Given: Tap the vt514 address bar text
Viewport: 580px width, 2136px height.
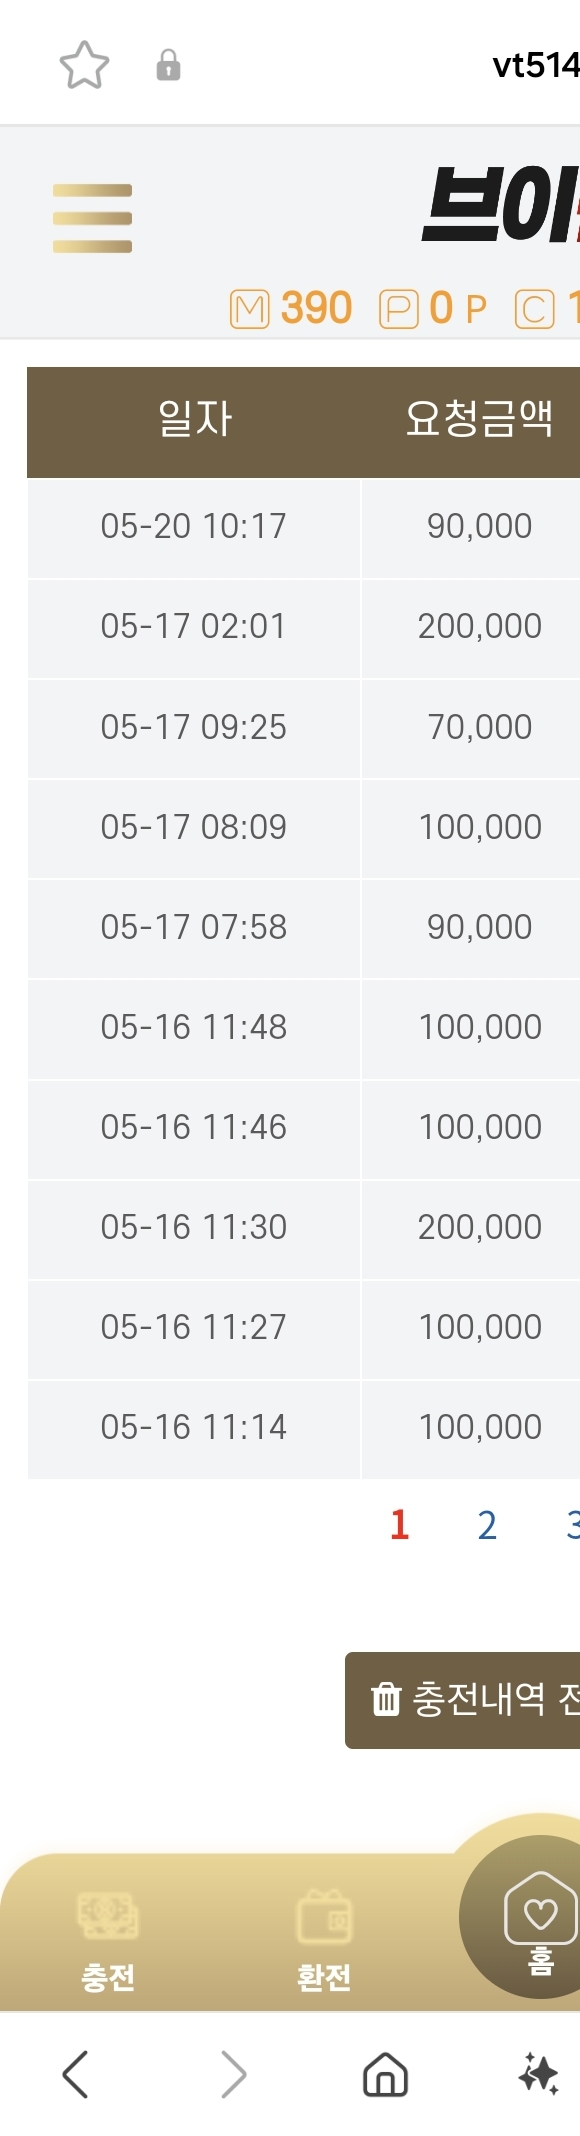Looking at the screenshot, I should (x=536, y=66).
